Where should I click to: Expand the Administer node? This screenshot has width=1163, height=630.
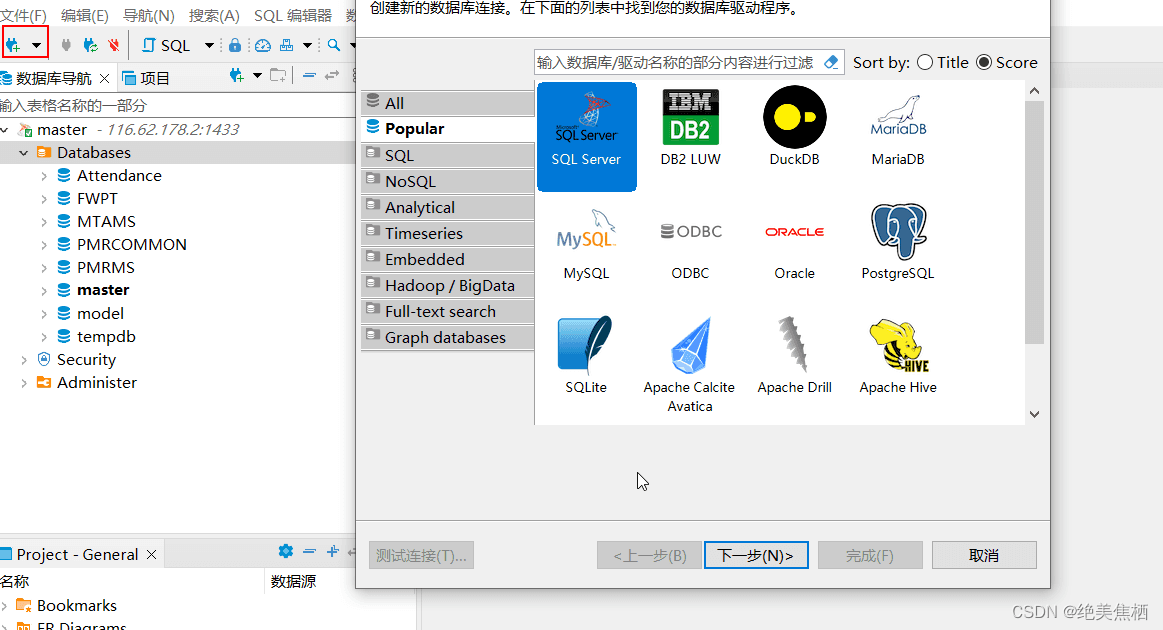(24, 383)
